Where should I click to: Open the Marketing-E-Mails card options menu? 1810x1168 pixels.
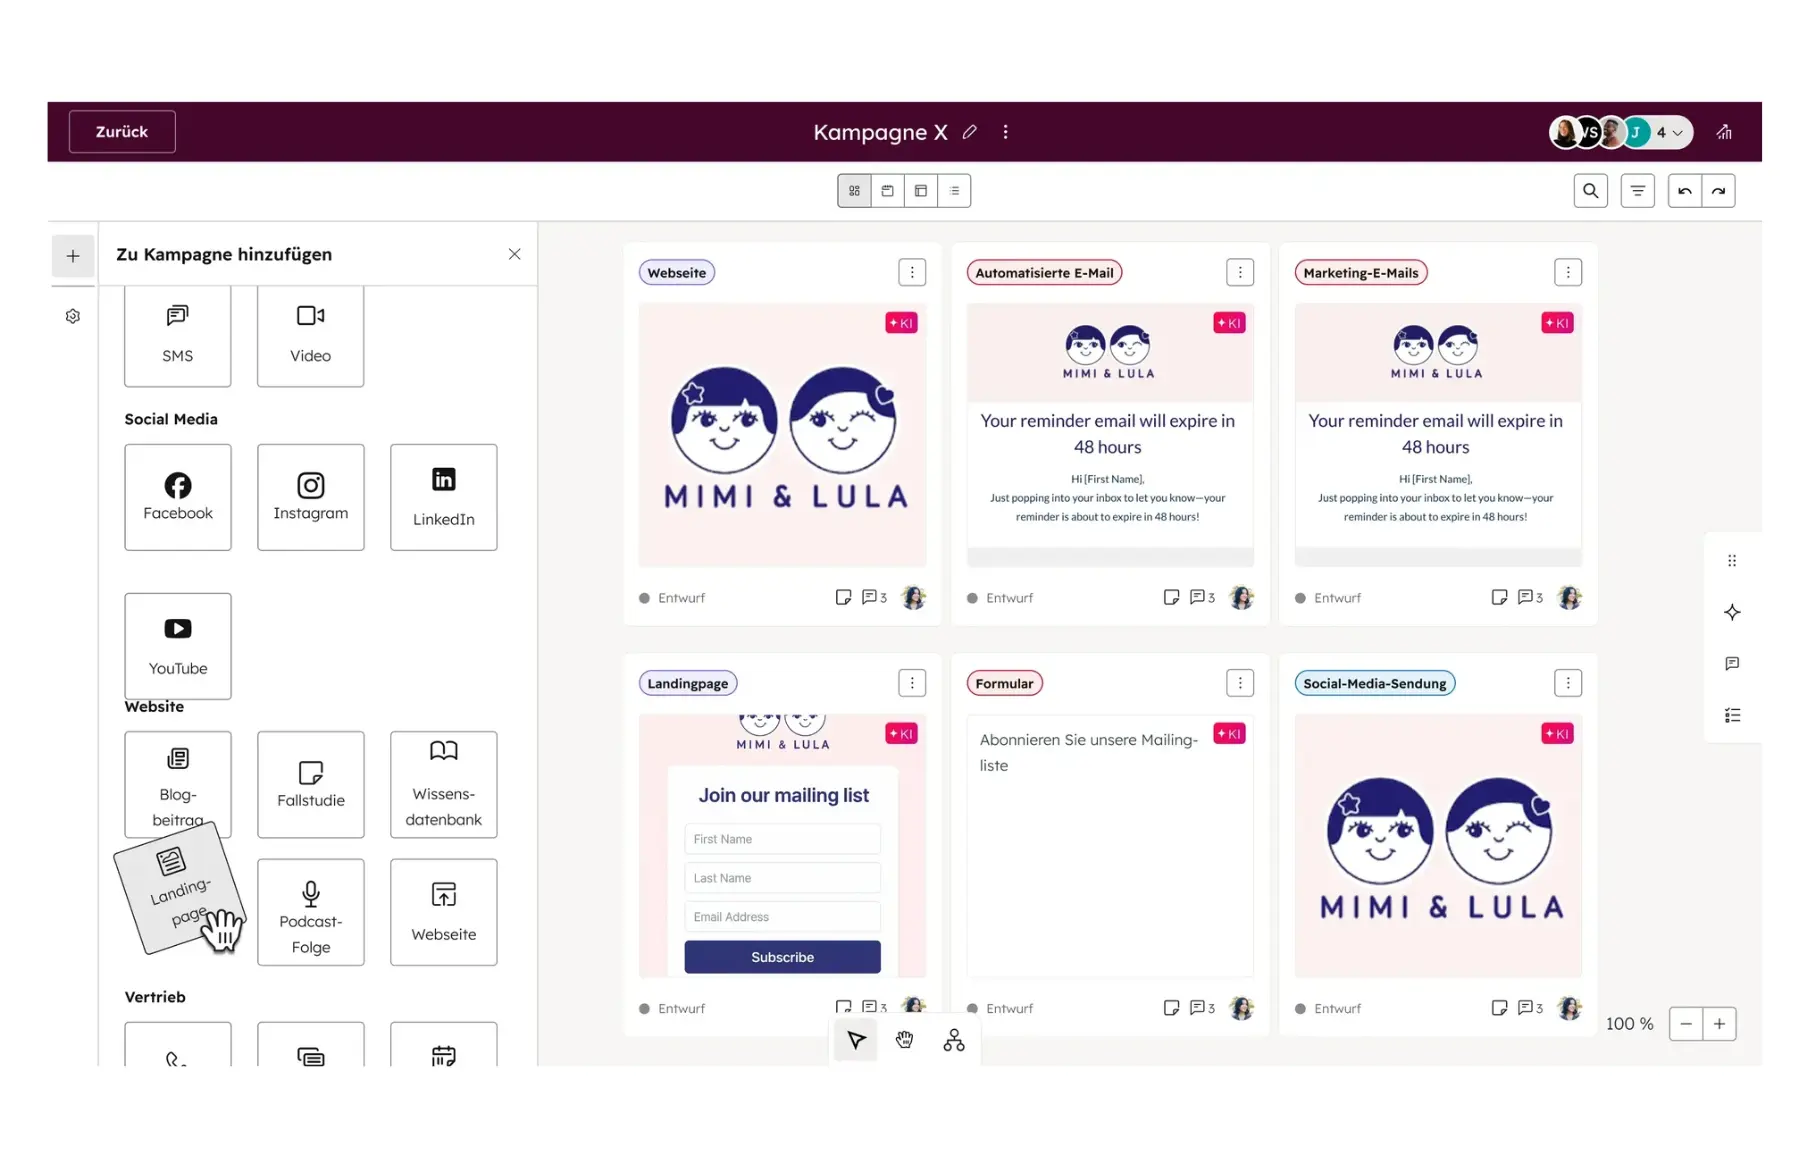coord(1568,272)
